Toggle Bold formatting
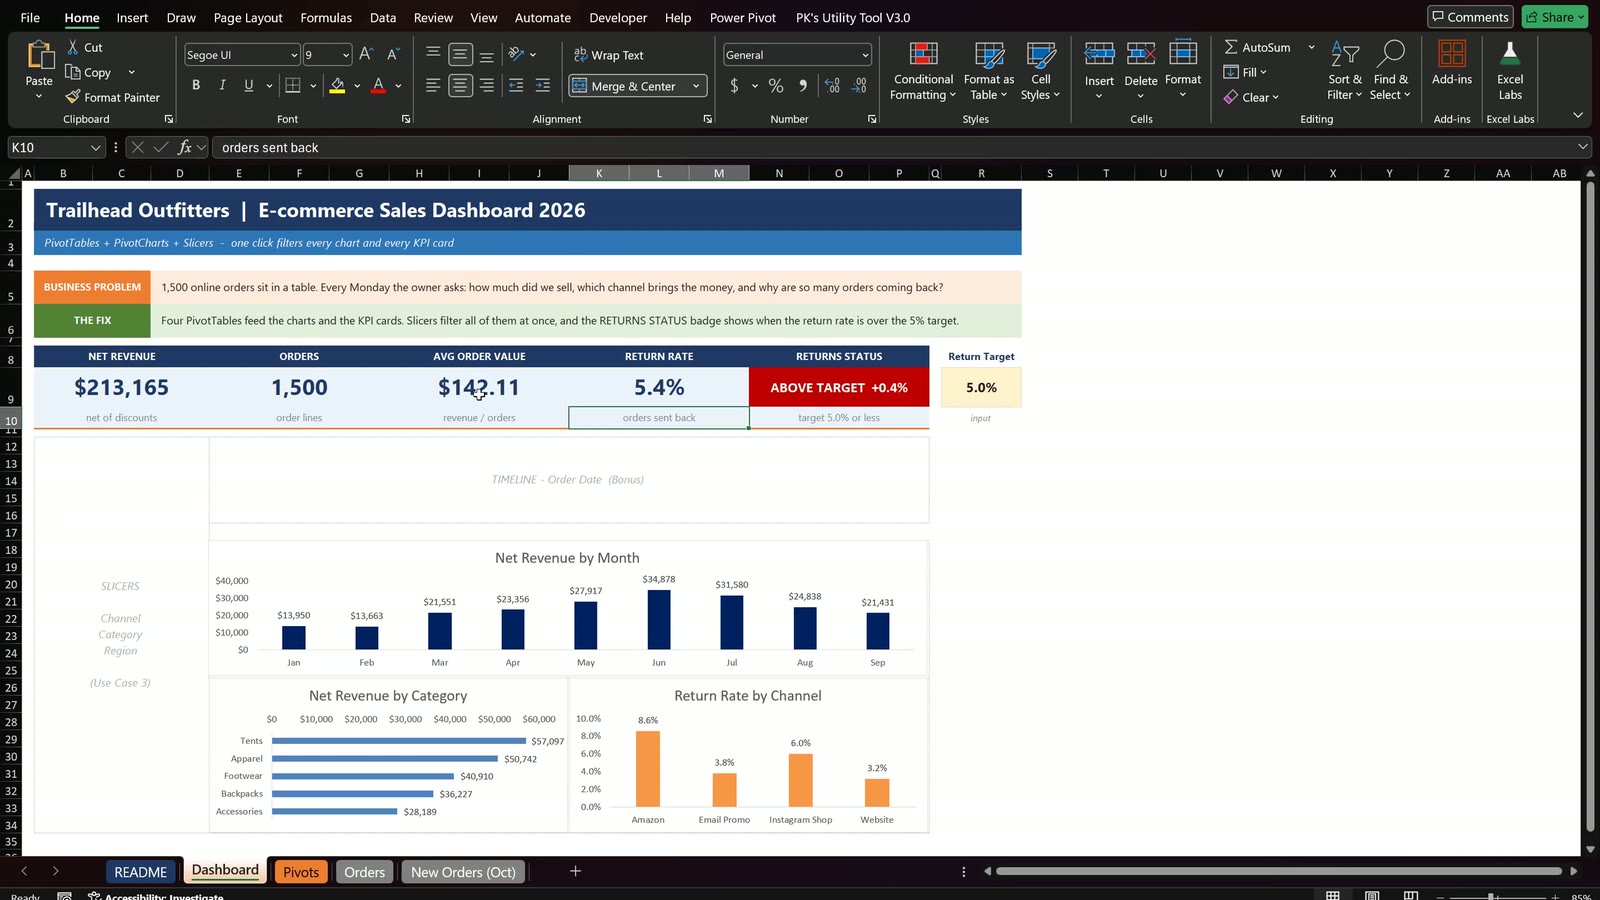The image size is (1600, 900). pos(196,86)
